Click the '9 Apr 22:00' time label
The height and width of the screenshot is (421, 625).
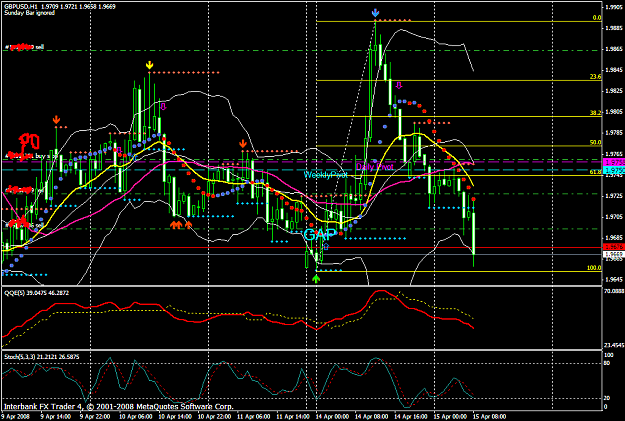click(x=95, y=417)
